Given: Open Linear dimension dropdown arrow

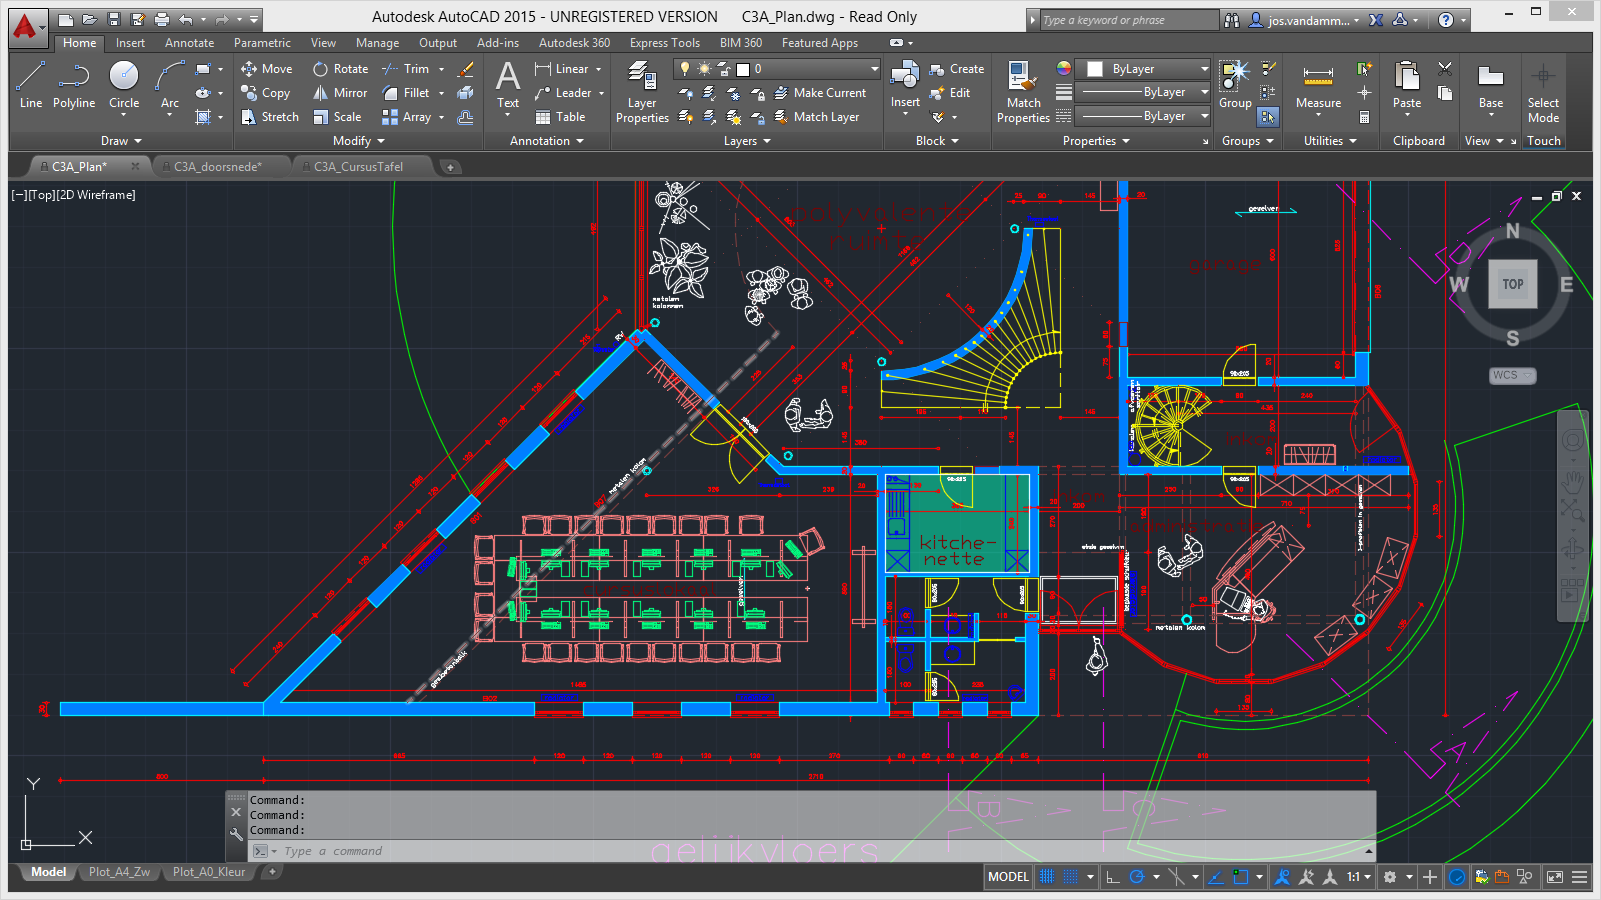Looking at the screenshot, I should [598, 69].
